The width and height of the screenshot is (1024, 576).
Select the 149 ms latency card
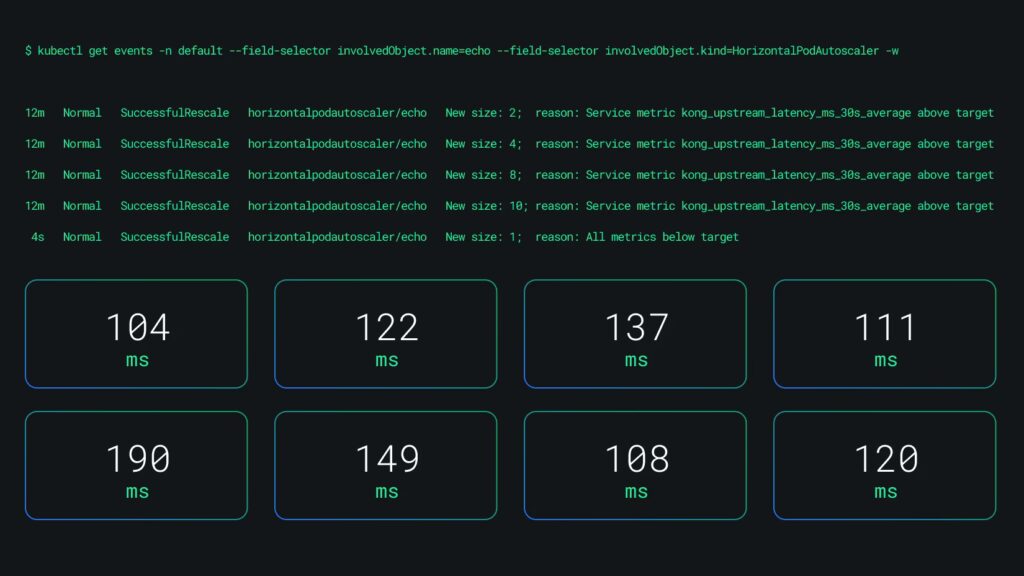click(x=386, y=466)
